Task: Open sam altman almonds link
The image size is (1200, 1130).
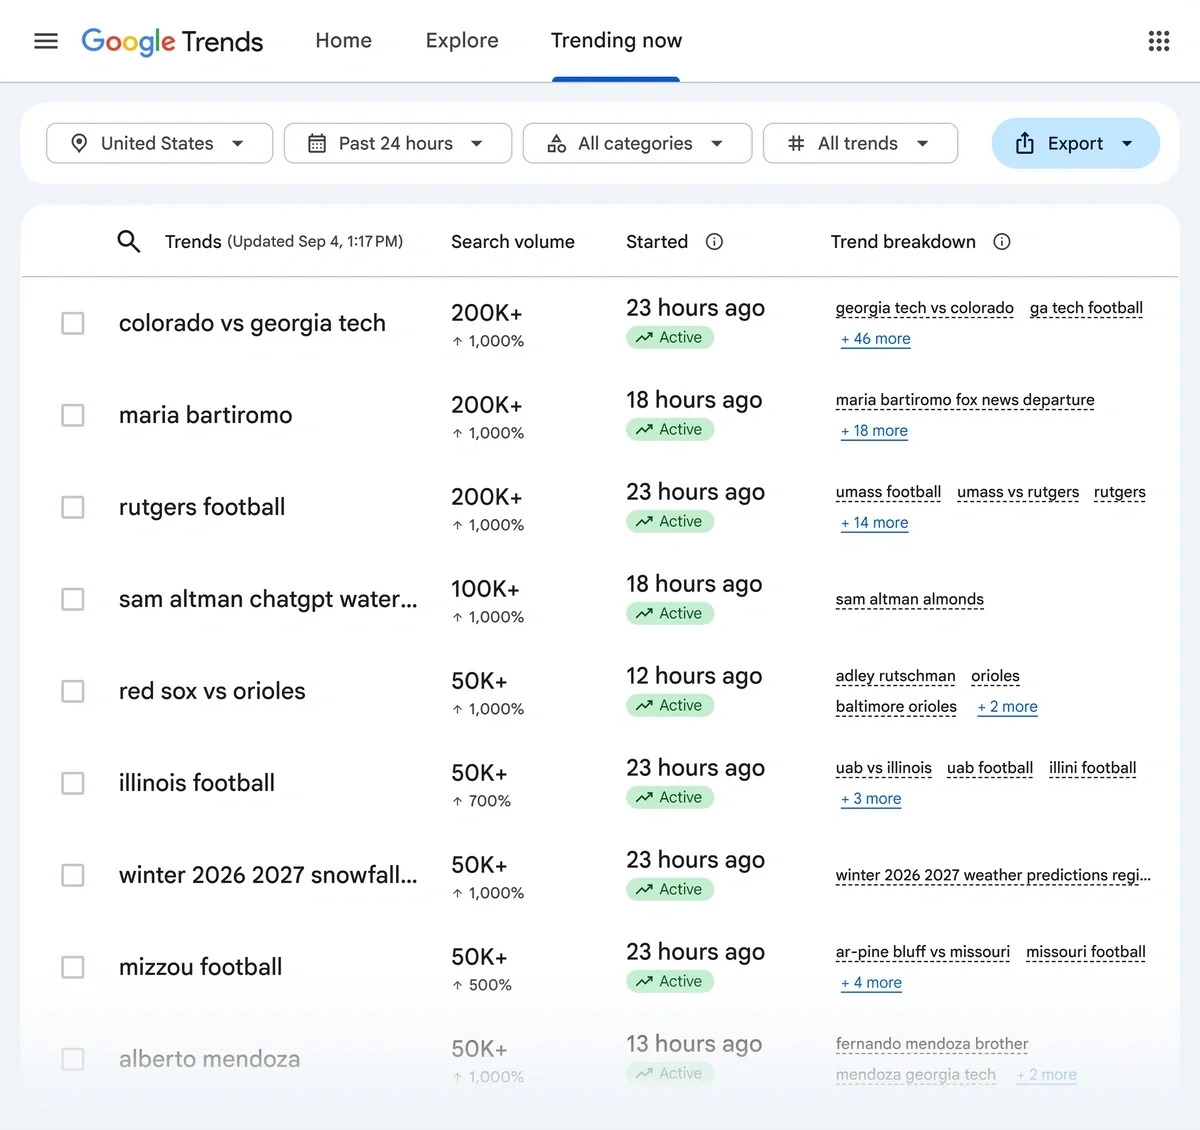Action: tap(910, 599)
